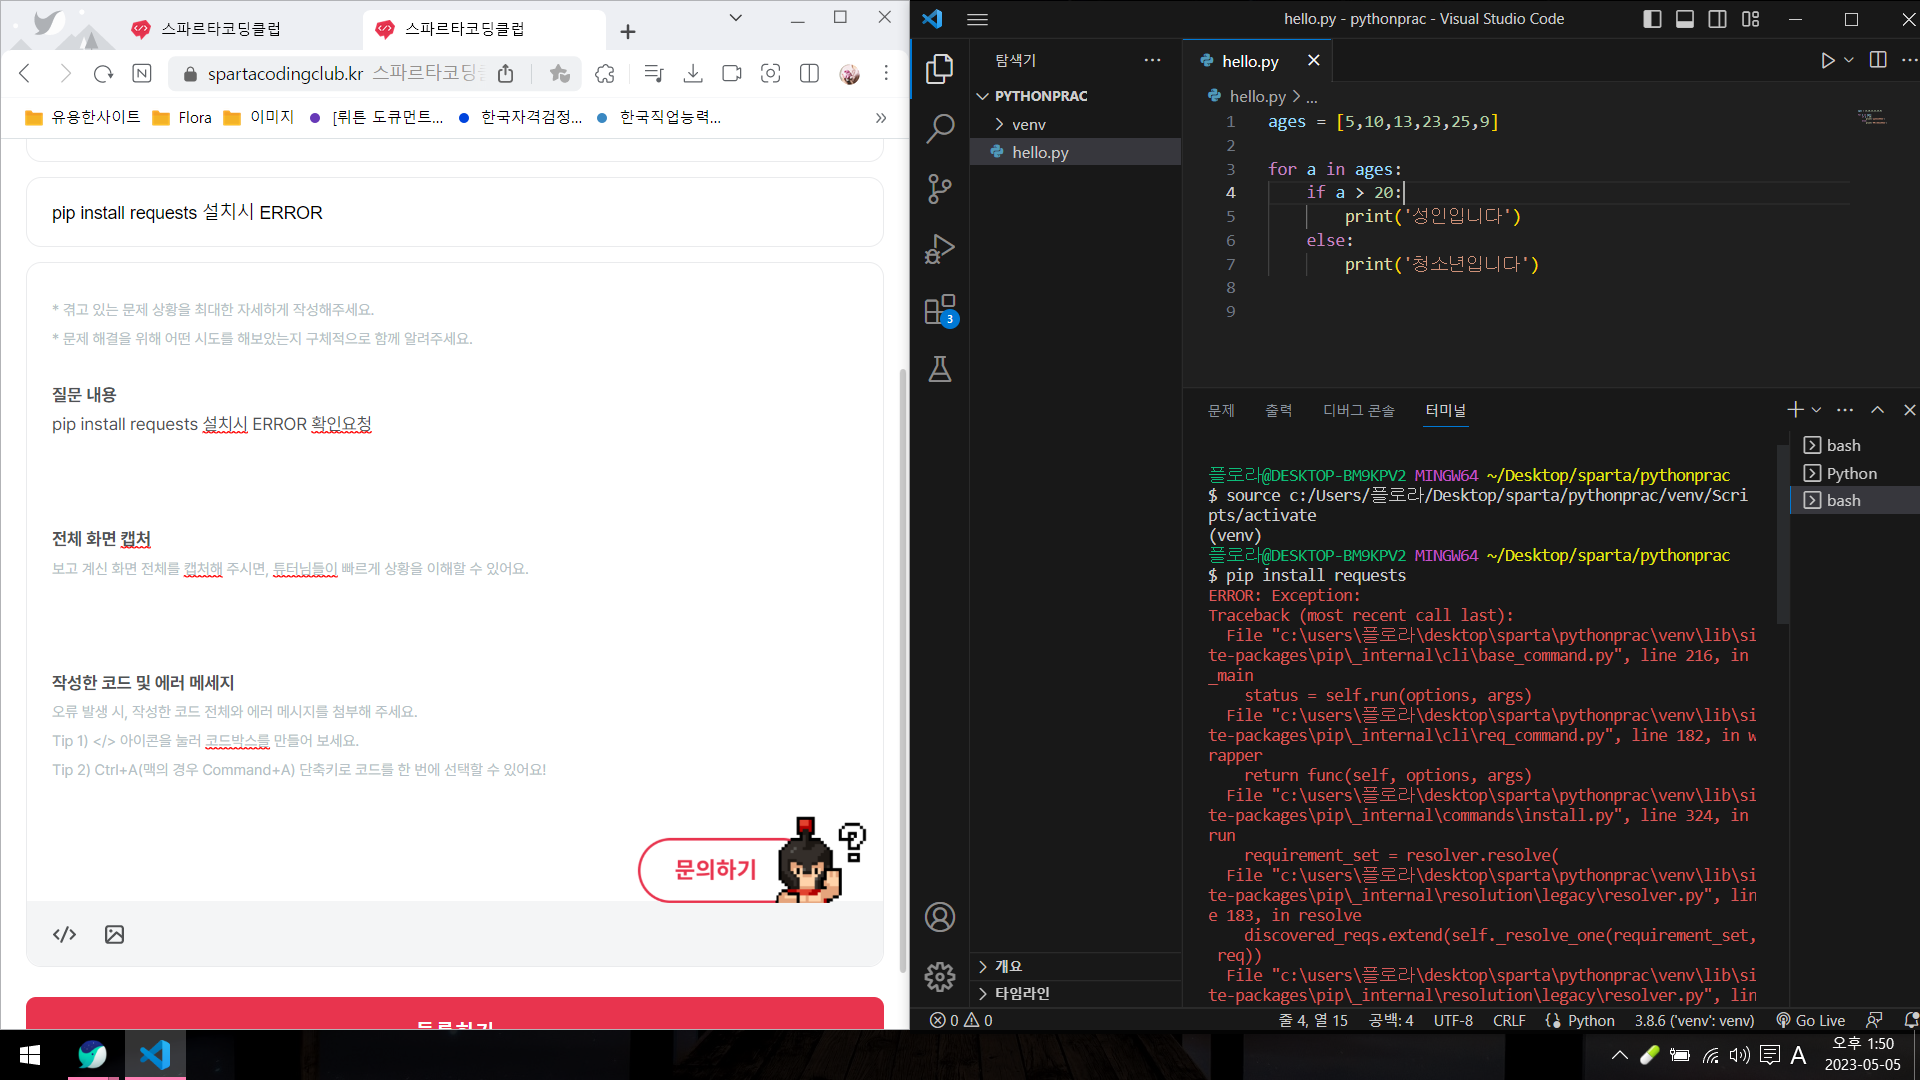Screen dimensions: 1920x1080
Task: Open the Accounts menu in VS Code
Action: pyautogui.click(x=939, y=917)
